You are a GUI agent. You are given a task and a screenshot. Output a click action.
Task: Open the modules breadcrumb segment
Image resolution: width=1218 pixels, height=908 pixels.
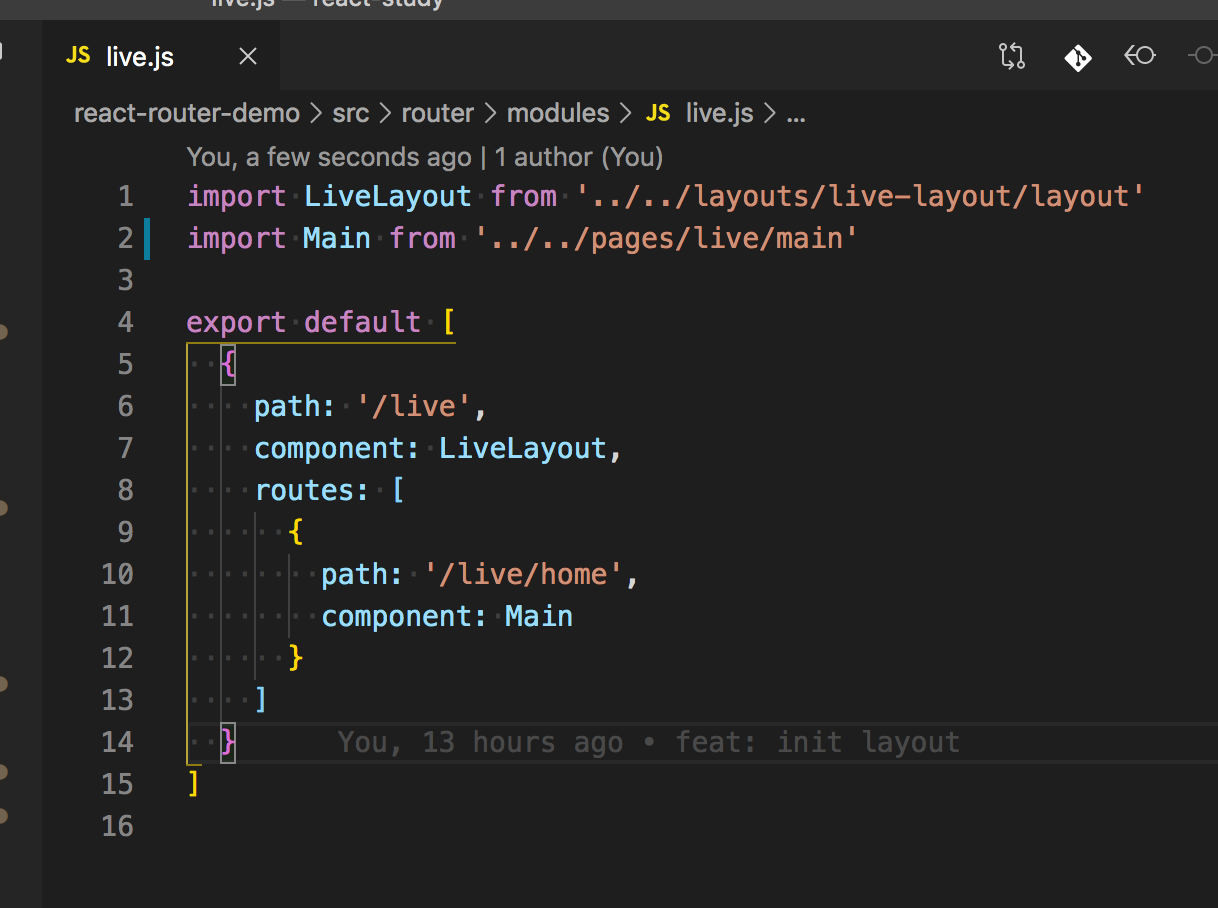[558, 114]
